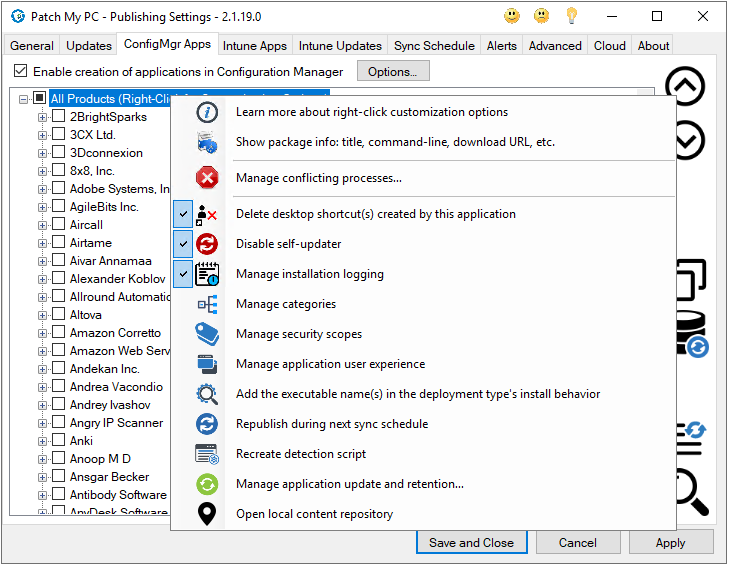Click the Cancel button
729x566 pixels.
(x=578, y=543)
